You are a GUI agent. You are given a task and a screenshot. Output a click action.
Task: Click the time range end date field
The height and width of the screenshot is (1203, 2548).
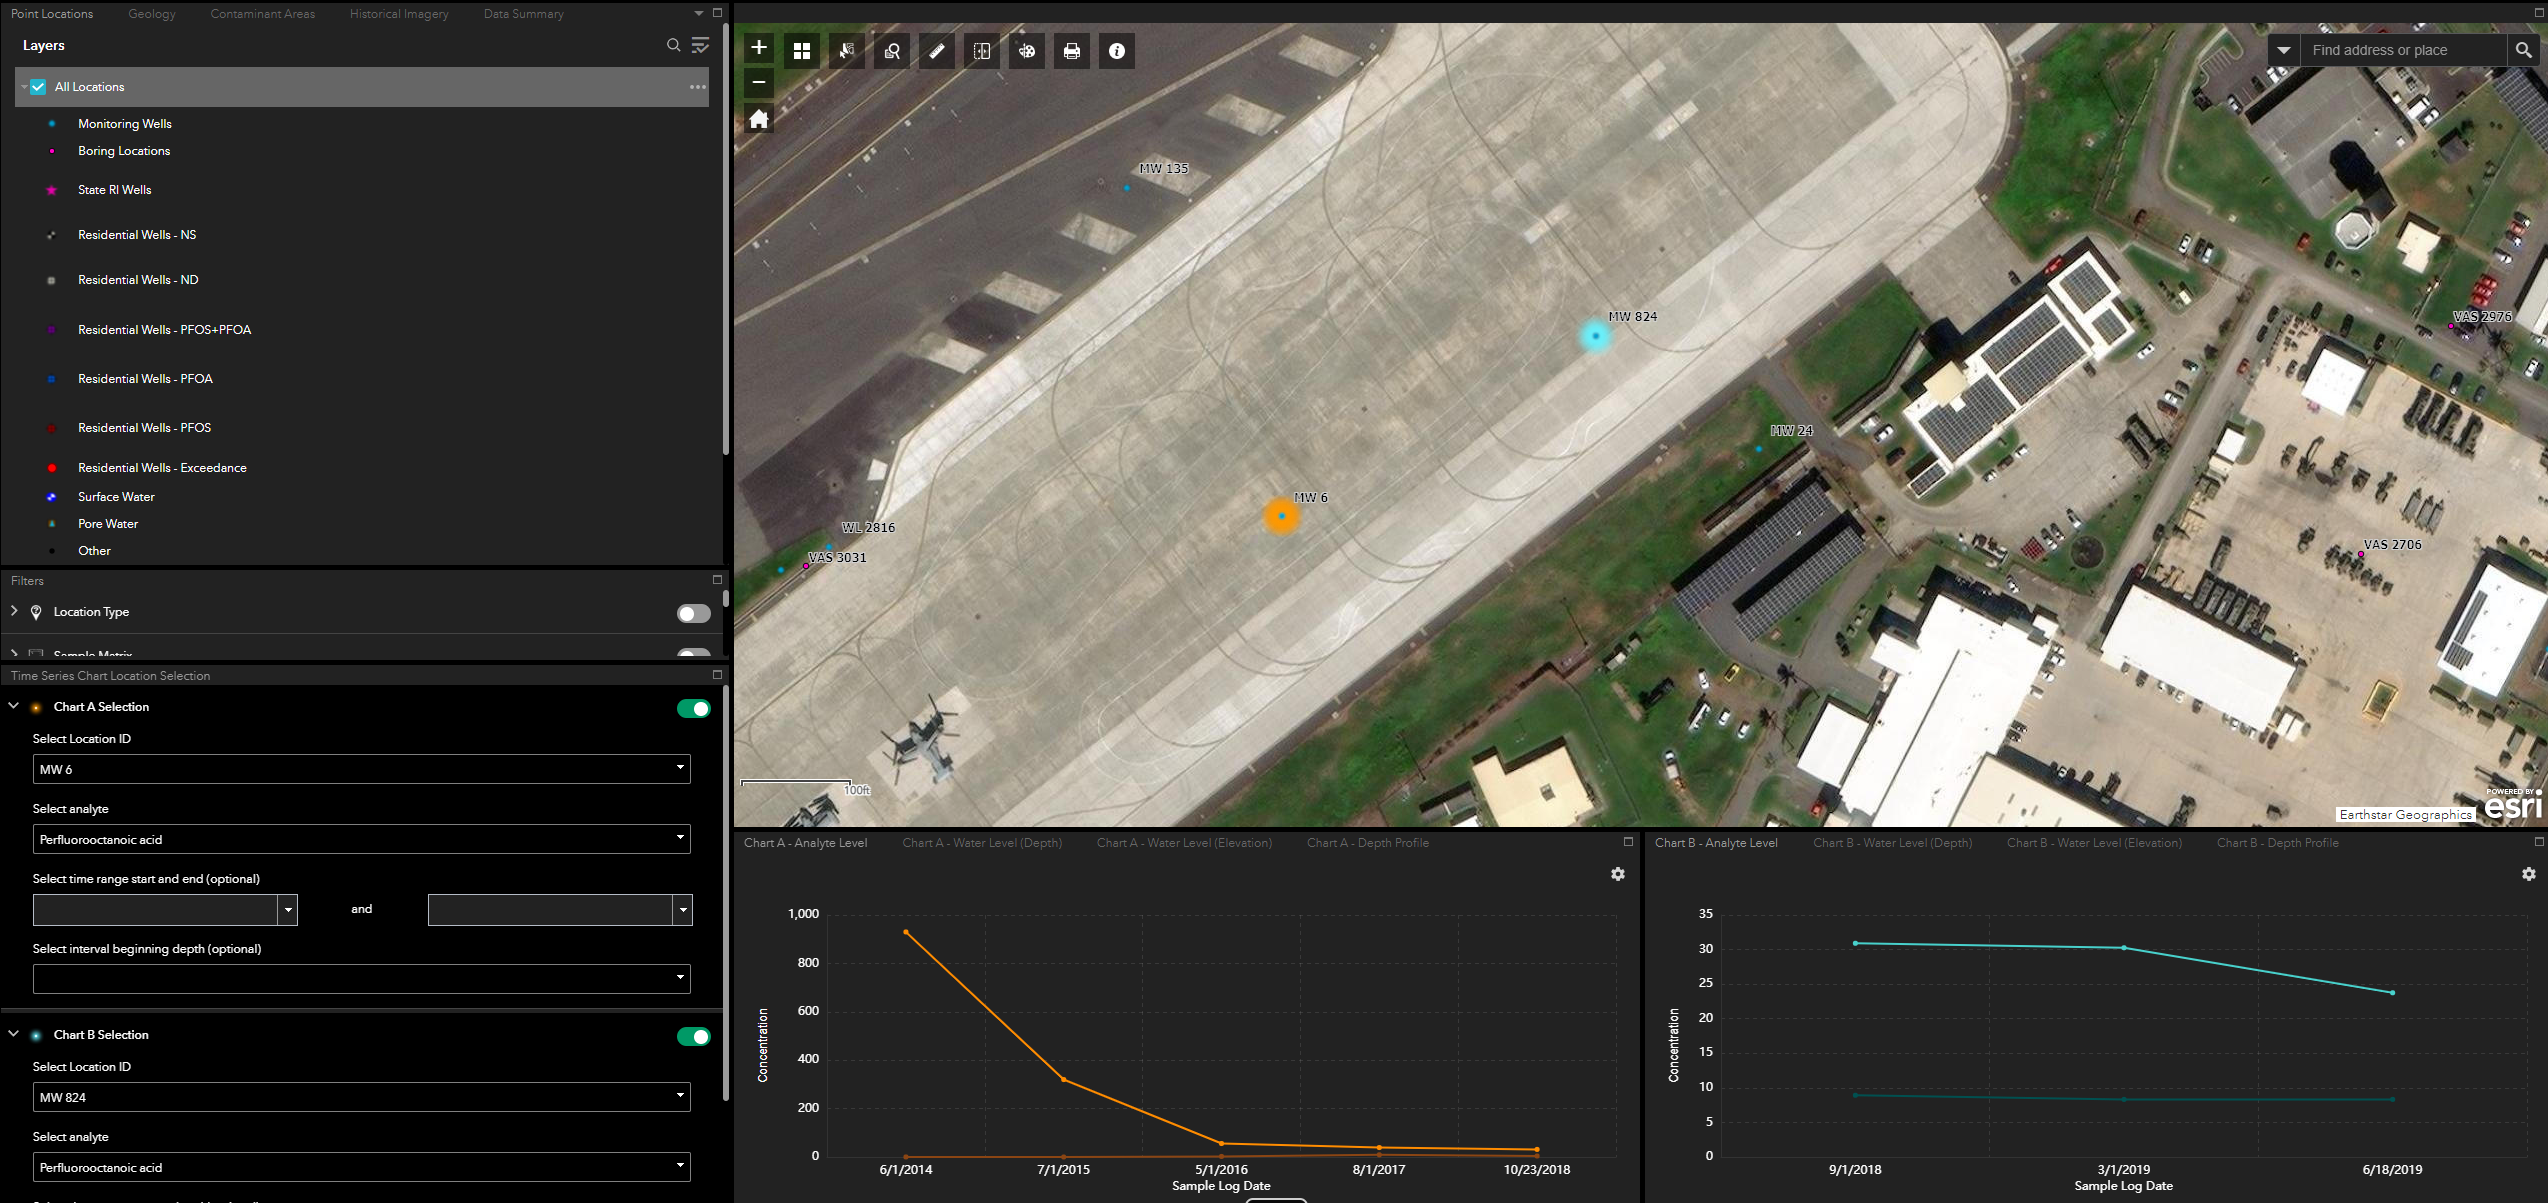(550, 909)
